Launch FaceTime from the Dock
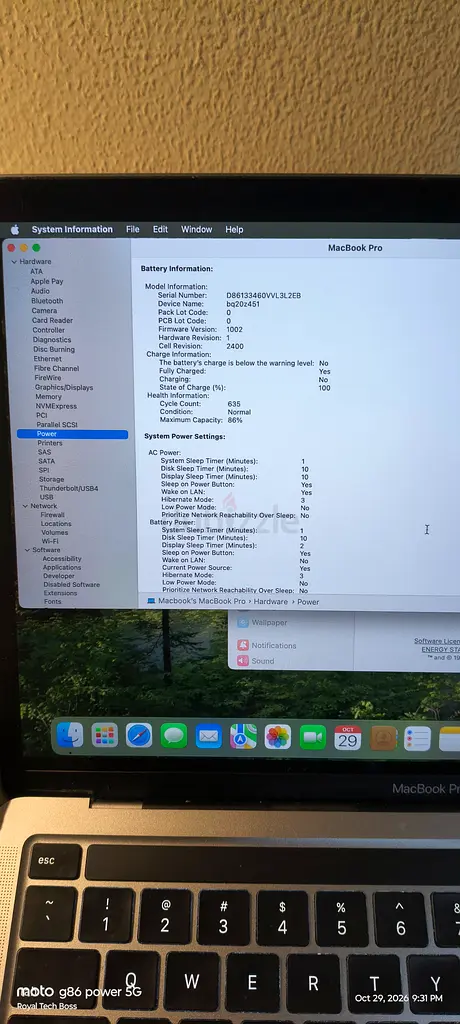Image resolution: width=460 pixels, height=1024 pixels. click(313, 737)
